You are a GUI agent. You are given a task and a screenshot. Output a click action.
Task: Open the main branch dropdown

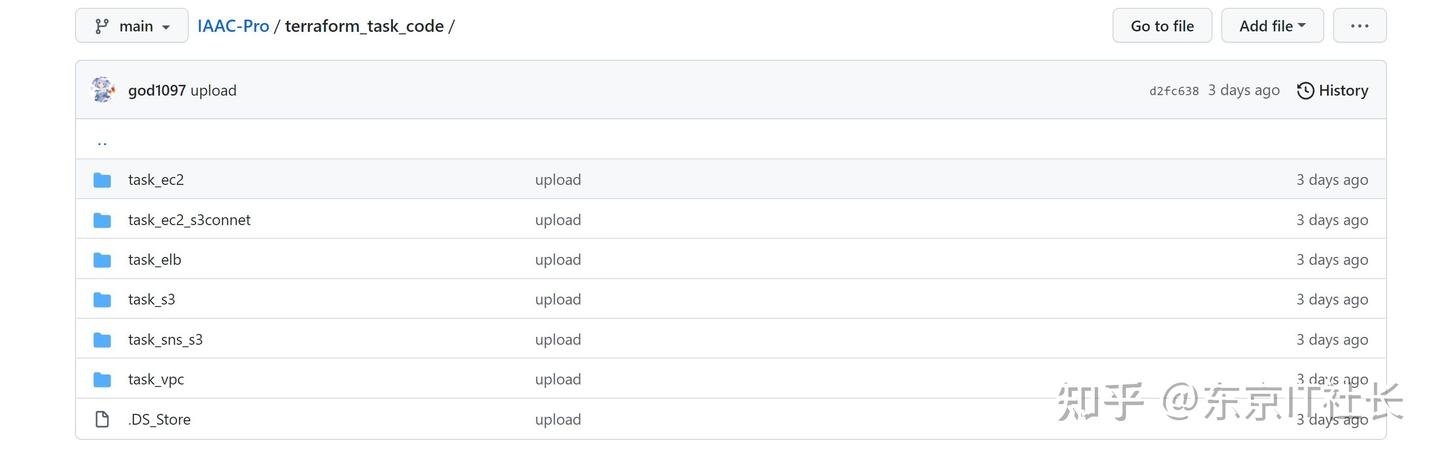[x=132, y=26]
